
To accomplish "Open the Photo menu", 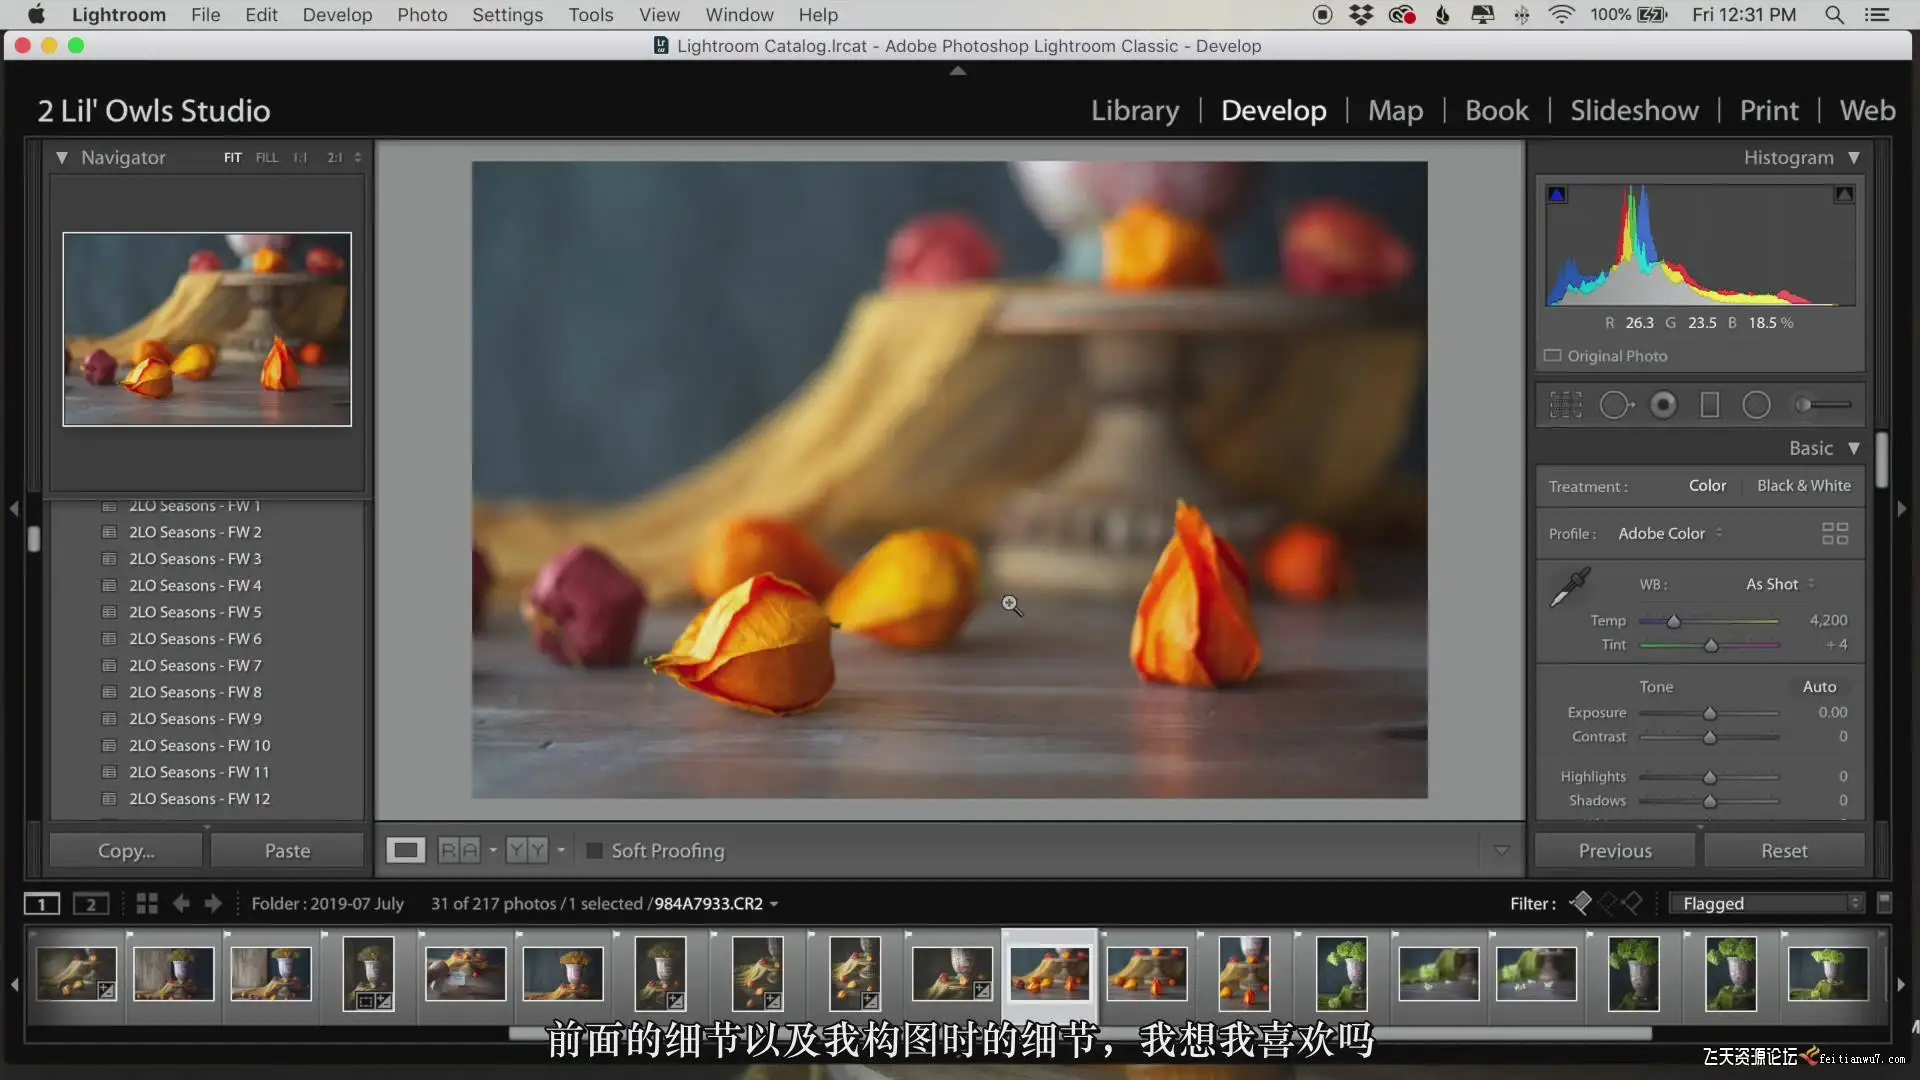I will point(422,15).
